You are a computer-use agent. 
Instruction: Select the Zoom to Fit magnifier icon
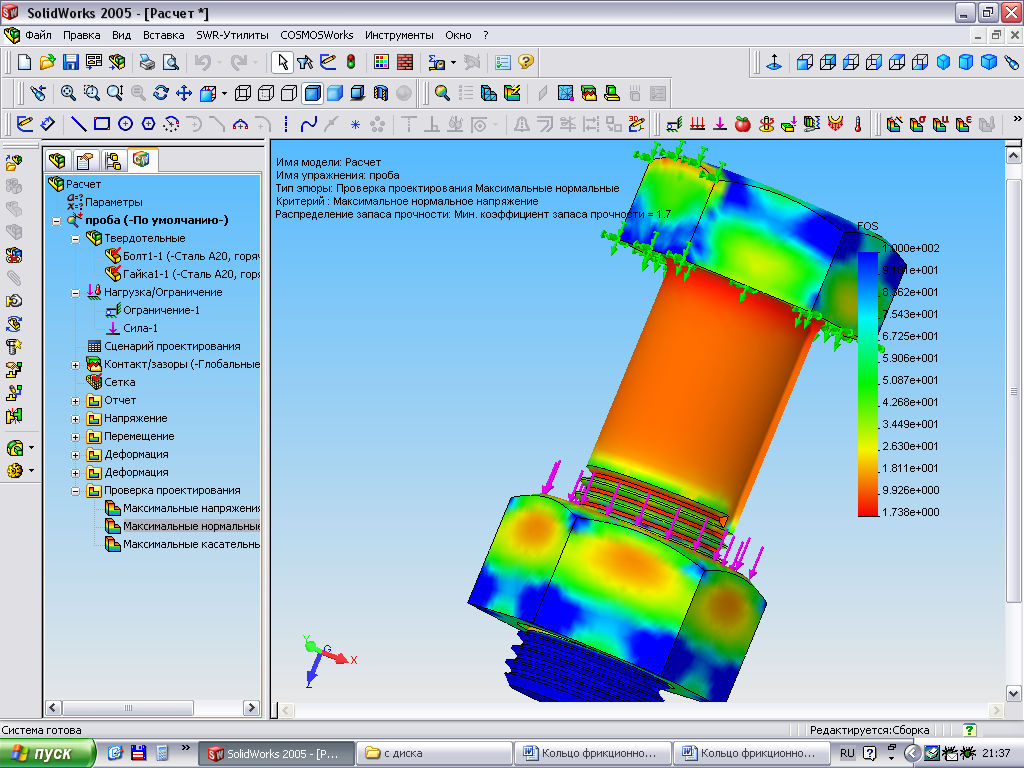coord(68,93)
